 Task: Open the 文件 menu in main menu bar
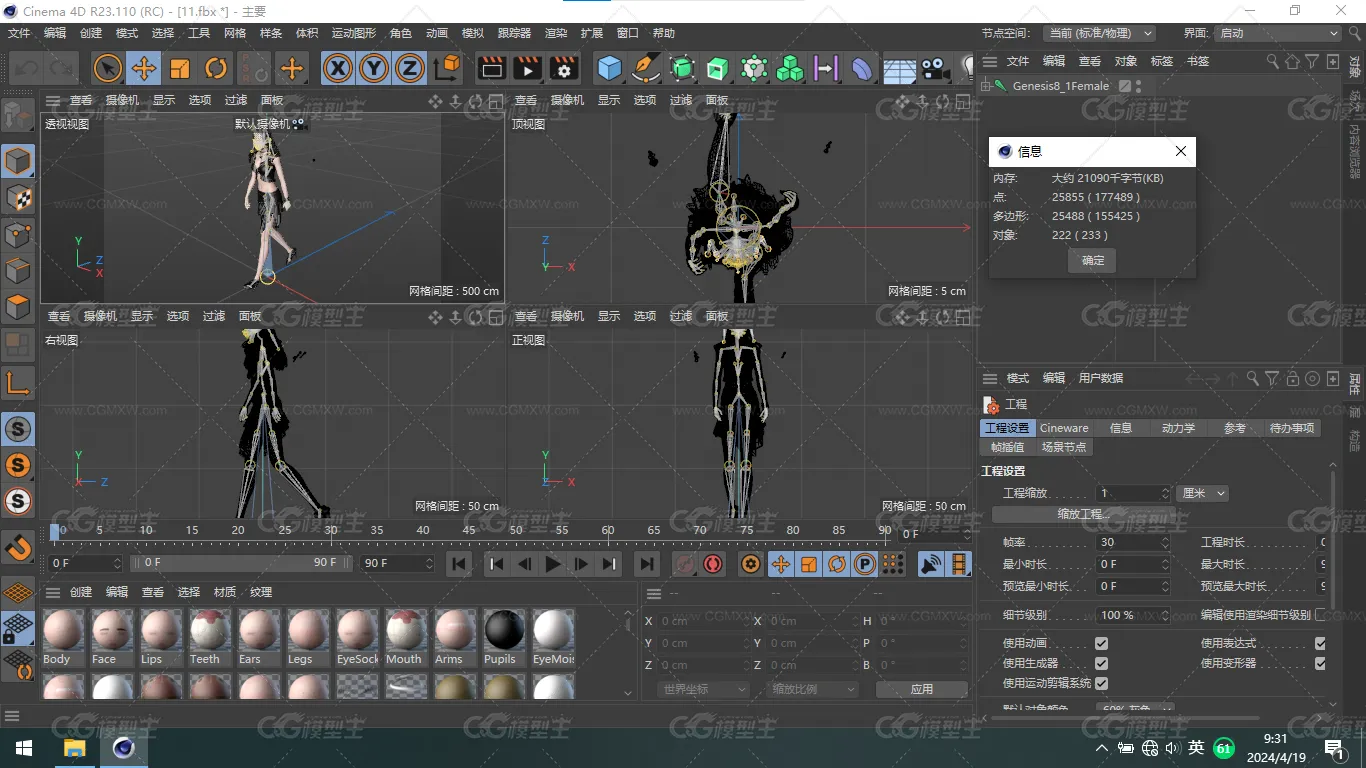point(19,33)
